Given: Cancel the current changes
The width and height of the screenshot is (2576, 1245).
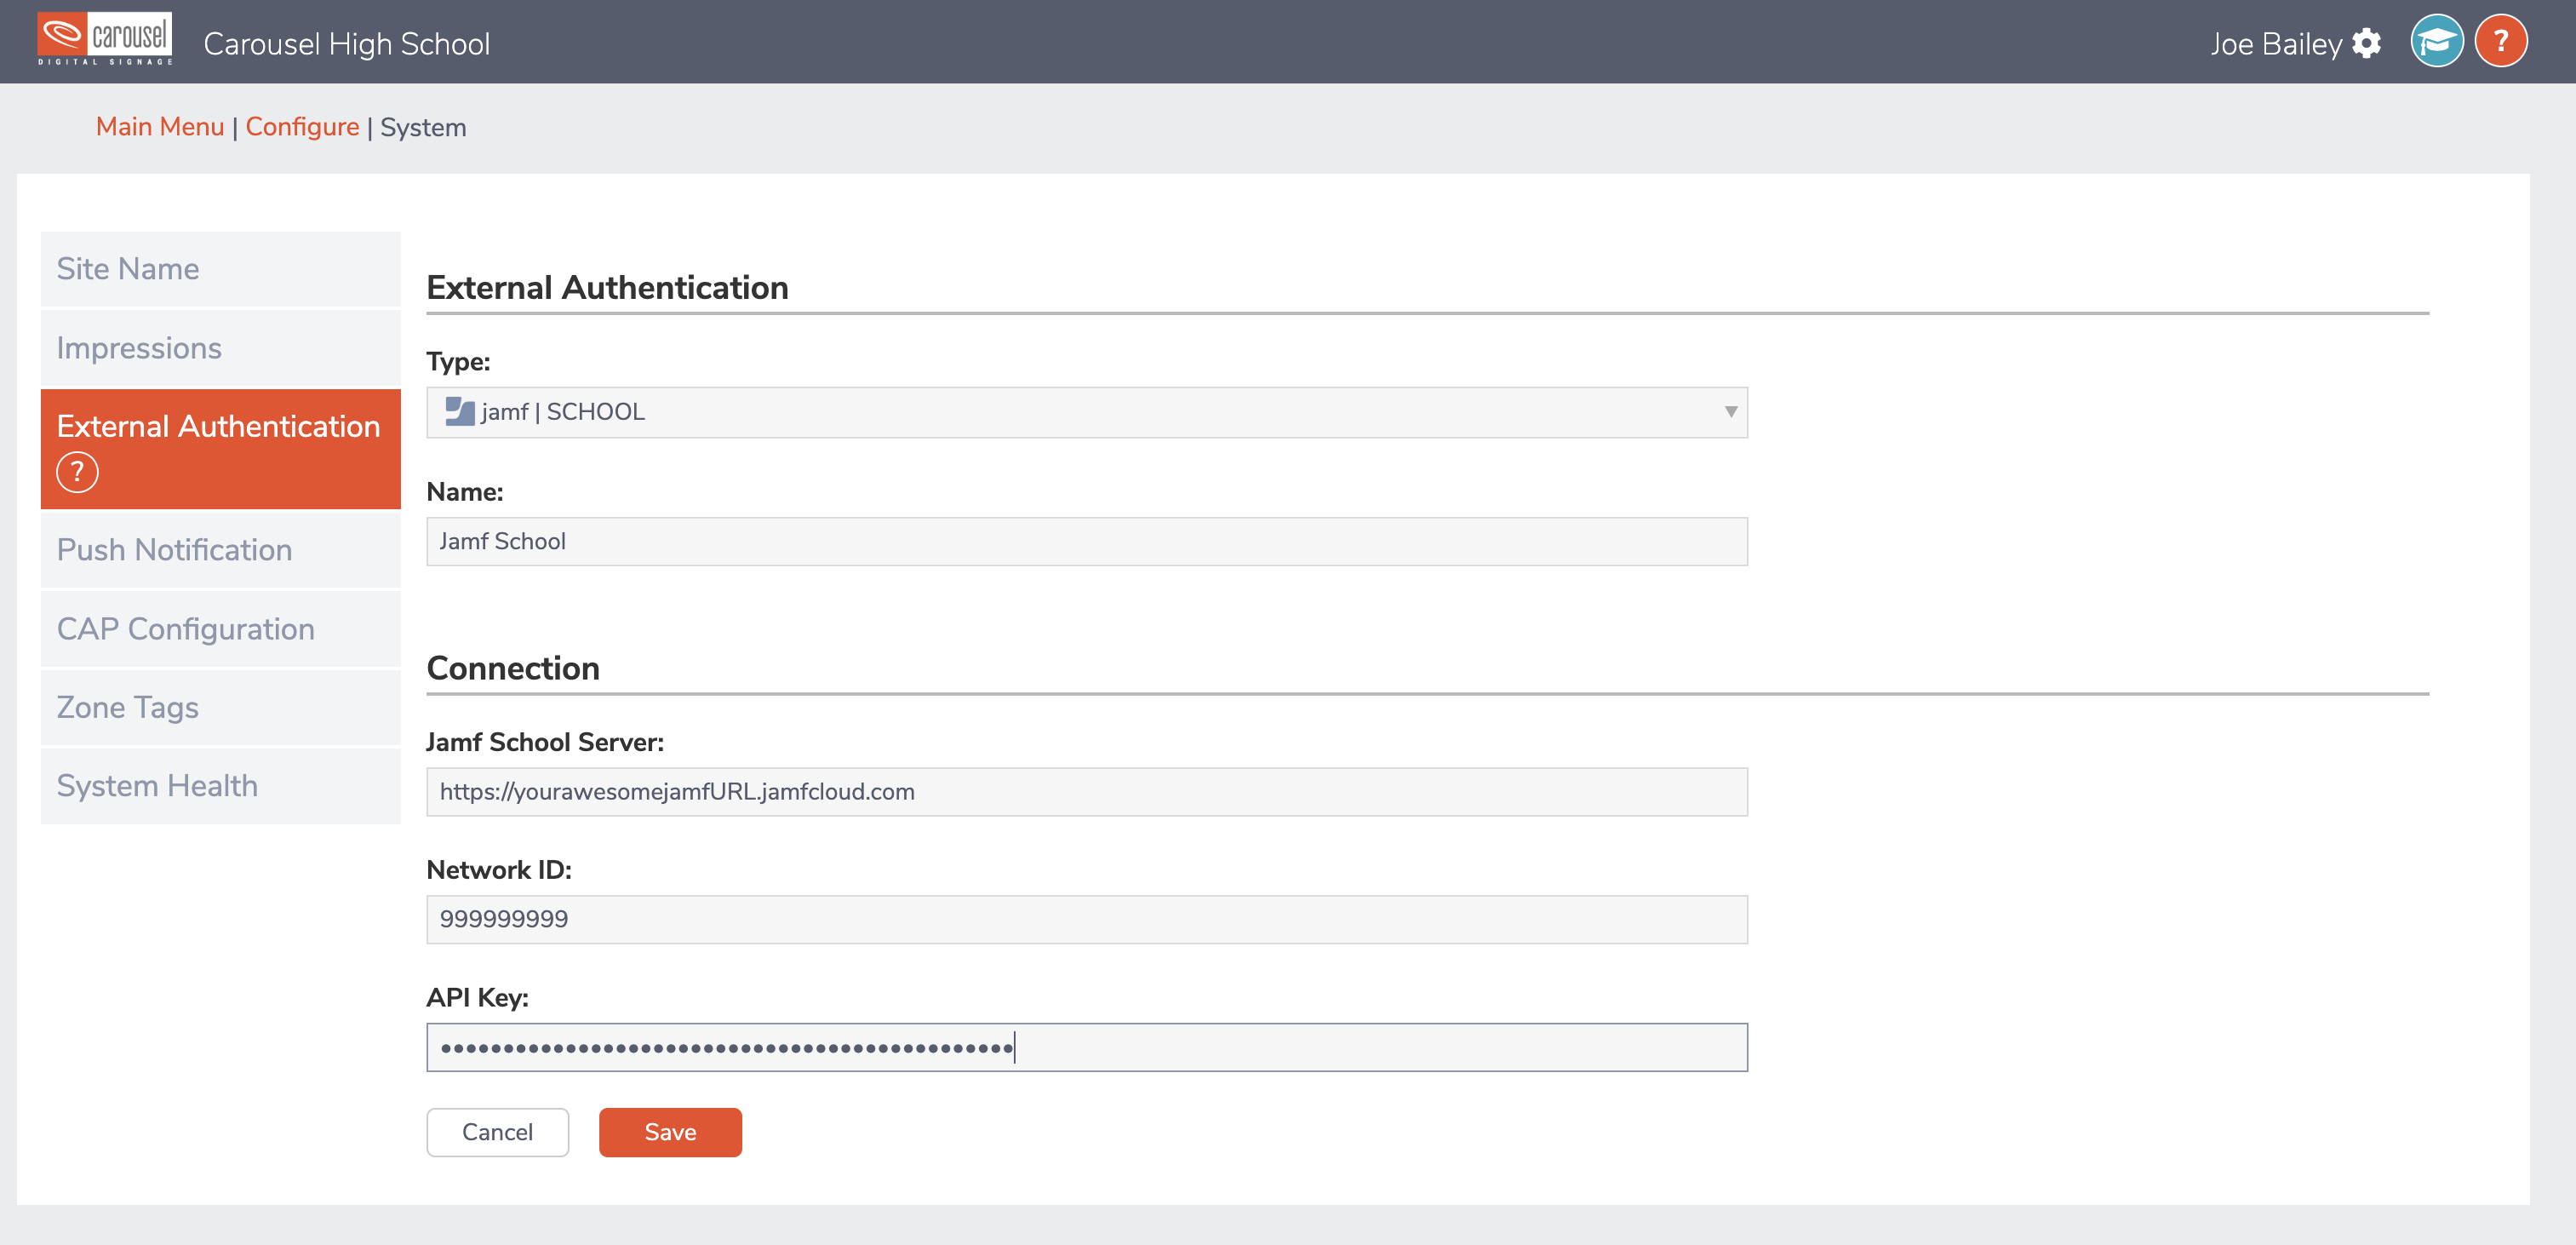Looking at the screenshot, I should (497, 1132).
